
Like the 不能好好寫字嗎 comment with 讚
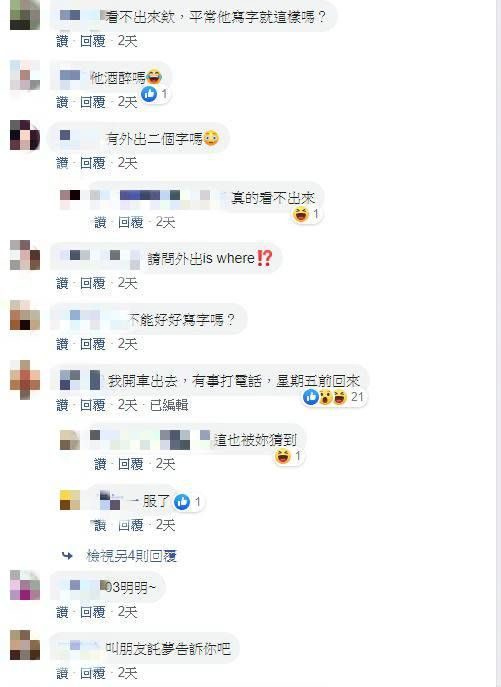click(62, 344)
